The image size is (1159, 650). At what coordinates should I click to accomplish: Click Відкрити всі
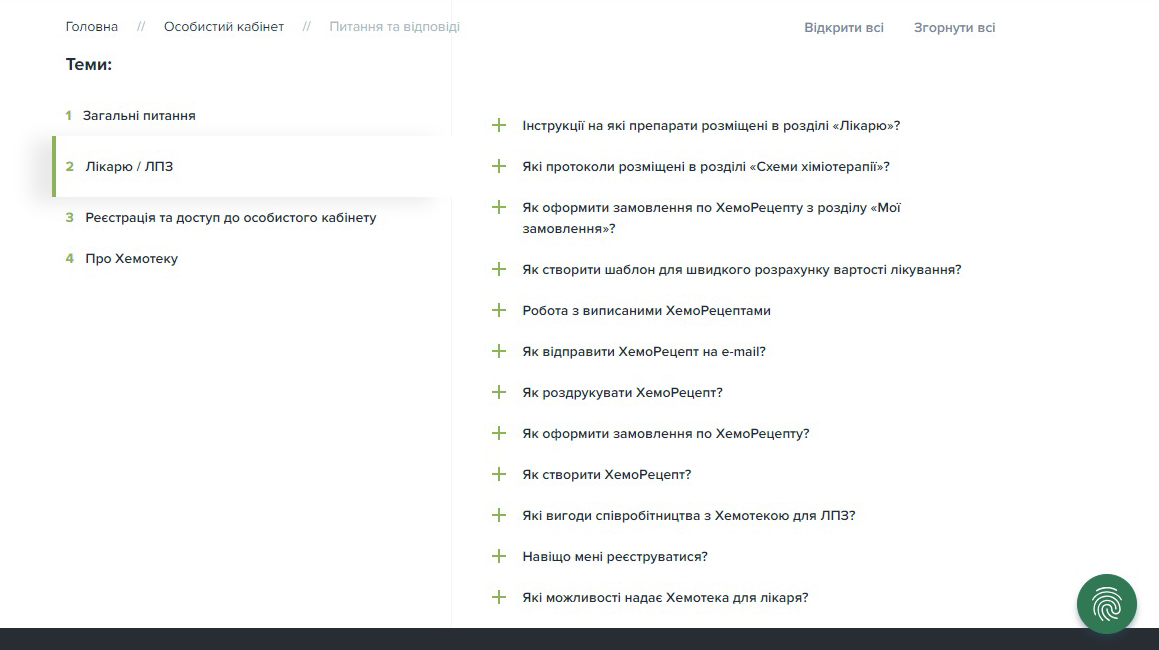click(843, 27)
